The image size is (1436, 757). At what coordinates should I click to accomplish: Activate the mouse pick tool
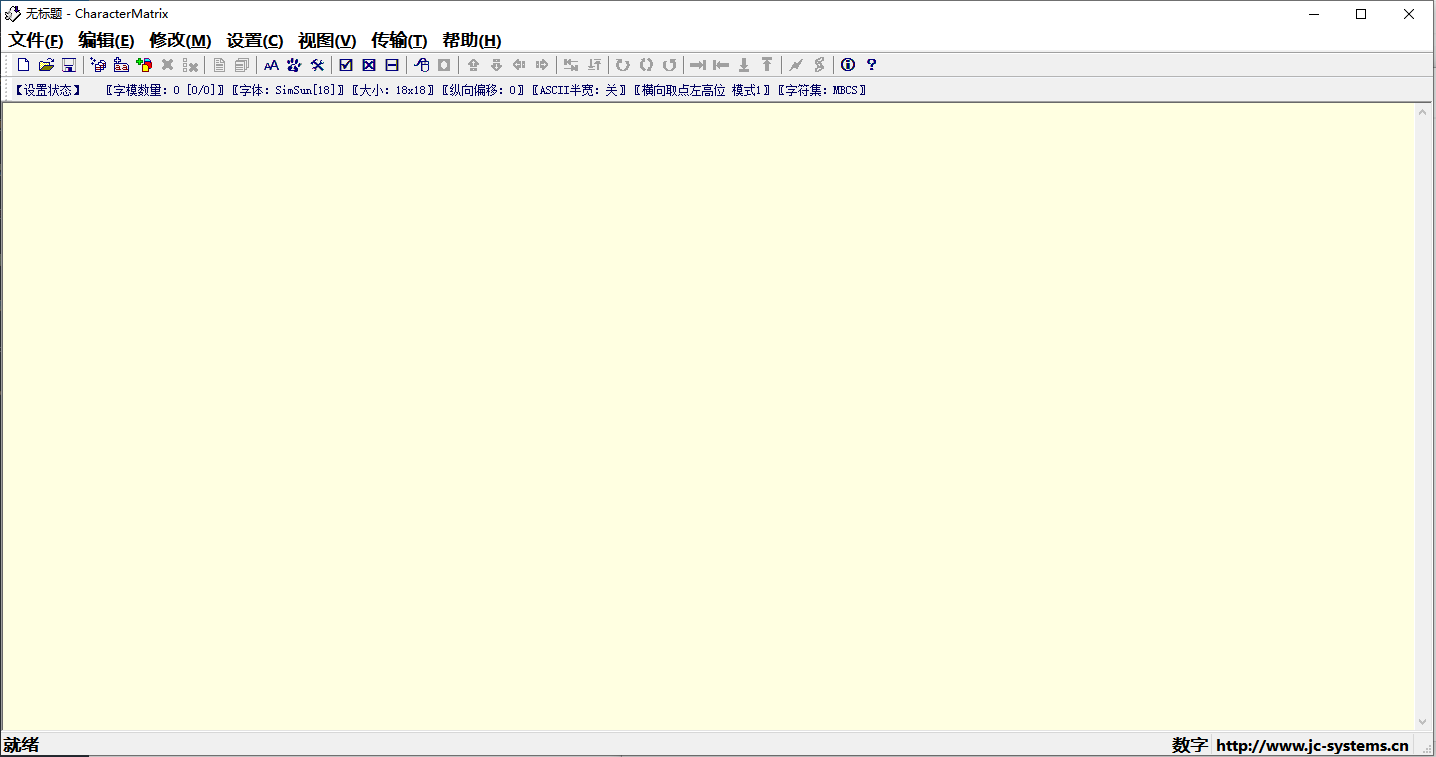click(421, 64)
